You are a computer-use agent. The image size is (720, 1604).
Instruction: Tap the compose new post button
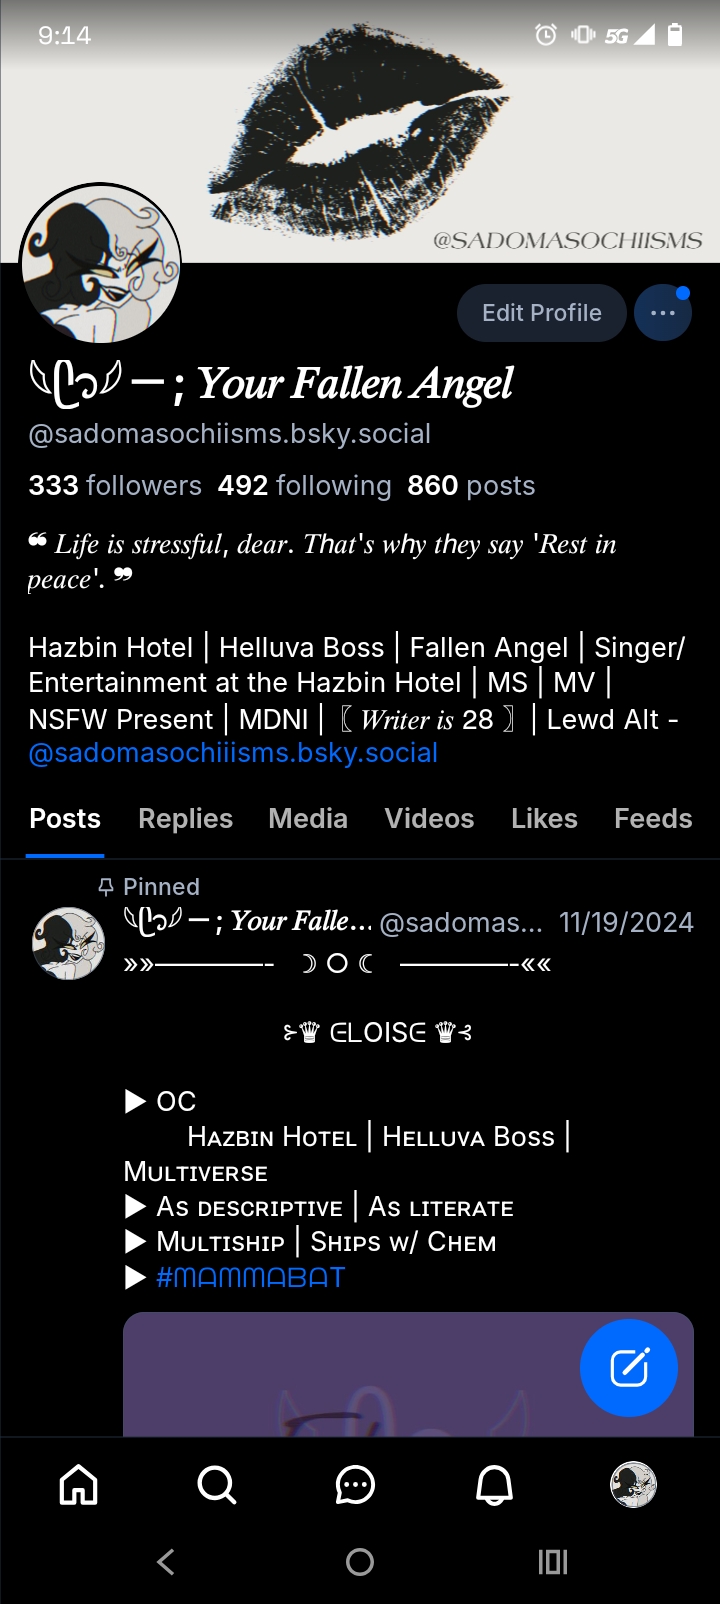click(x=629, y=1368)
